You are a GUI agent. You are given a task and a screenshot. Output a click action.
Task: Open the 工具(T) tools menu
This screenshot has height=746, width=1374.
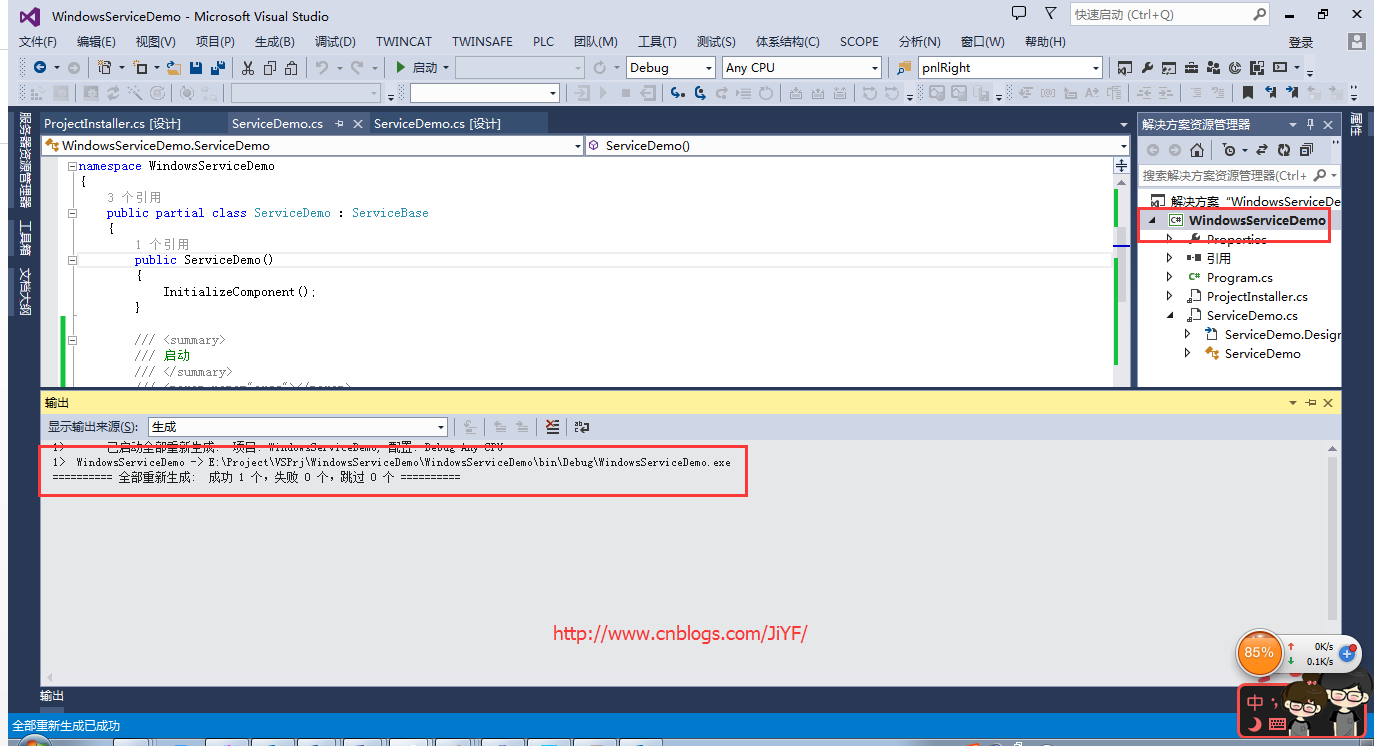657,42
